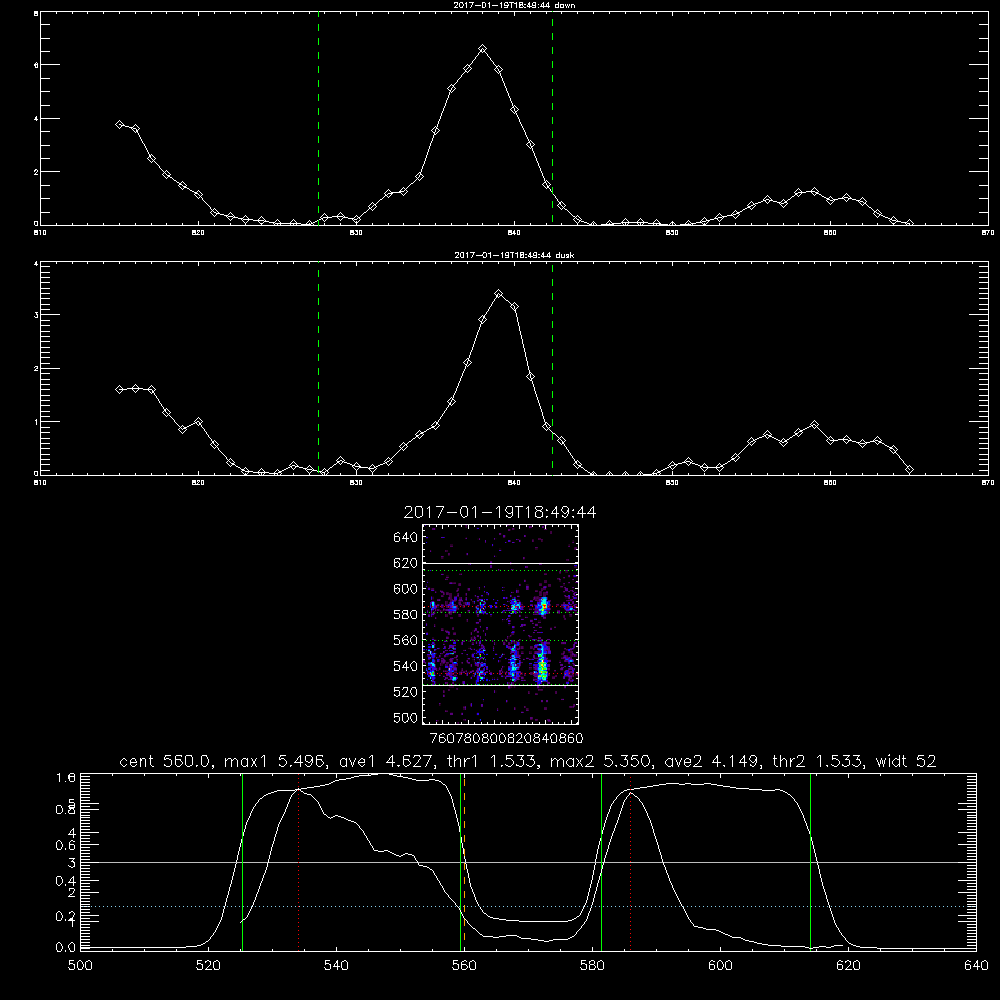Click bottom plot x-axis label '540'
The height and width of the screenshot is (1000, 1000).
click(336, 966)
